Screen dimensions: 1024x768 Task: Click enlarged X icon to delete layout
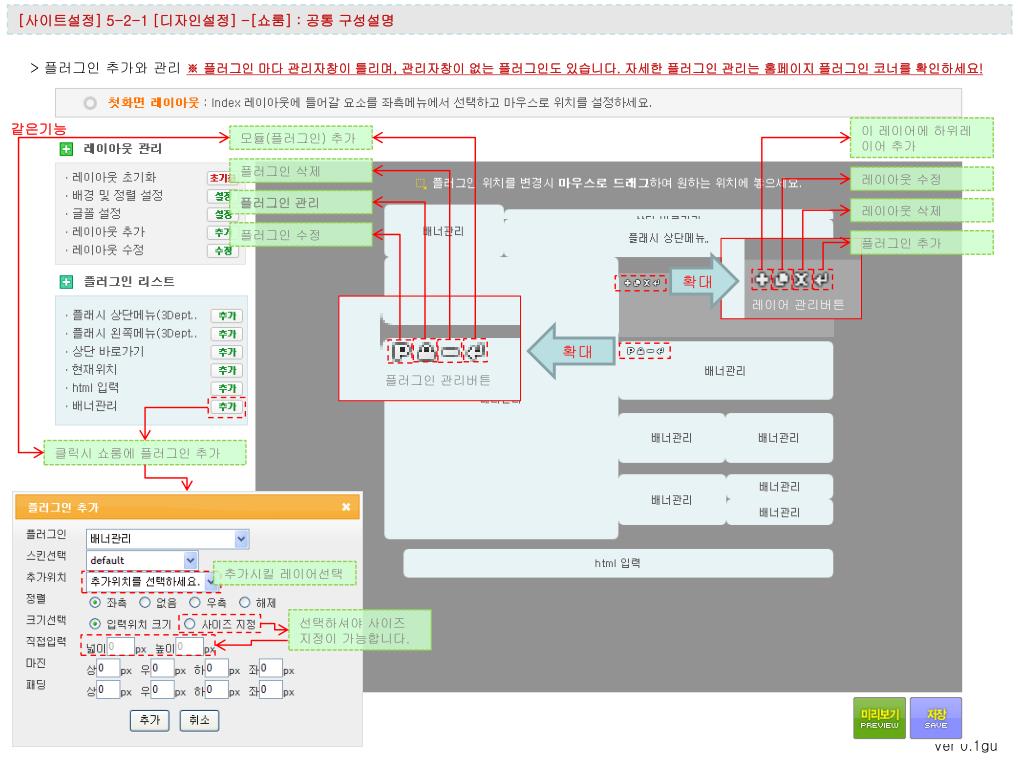pos(801,280)
